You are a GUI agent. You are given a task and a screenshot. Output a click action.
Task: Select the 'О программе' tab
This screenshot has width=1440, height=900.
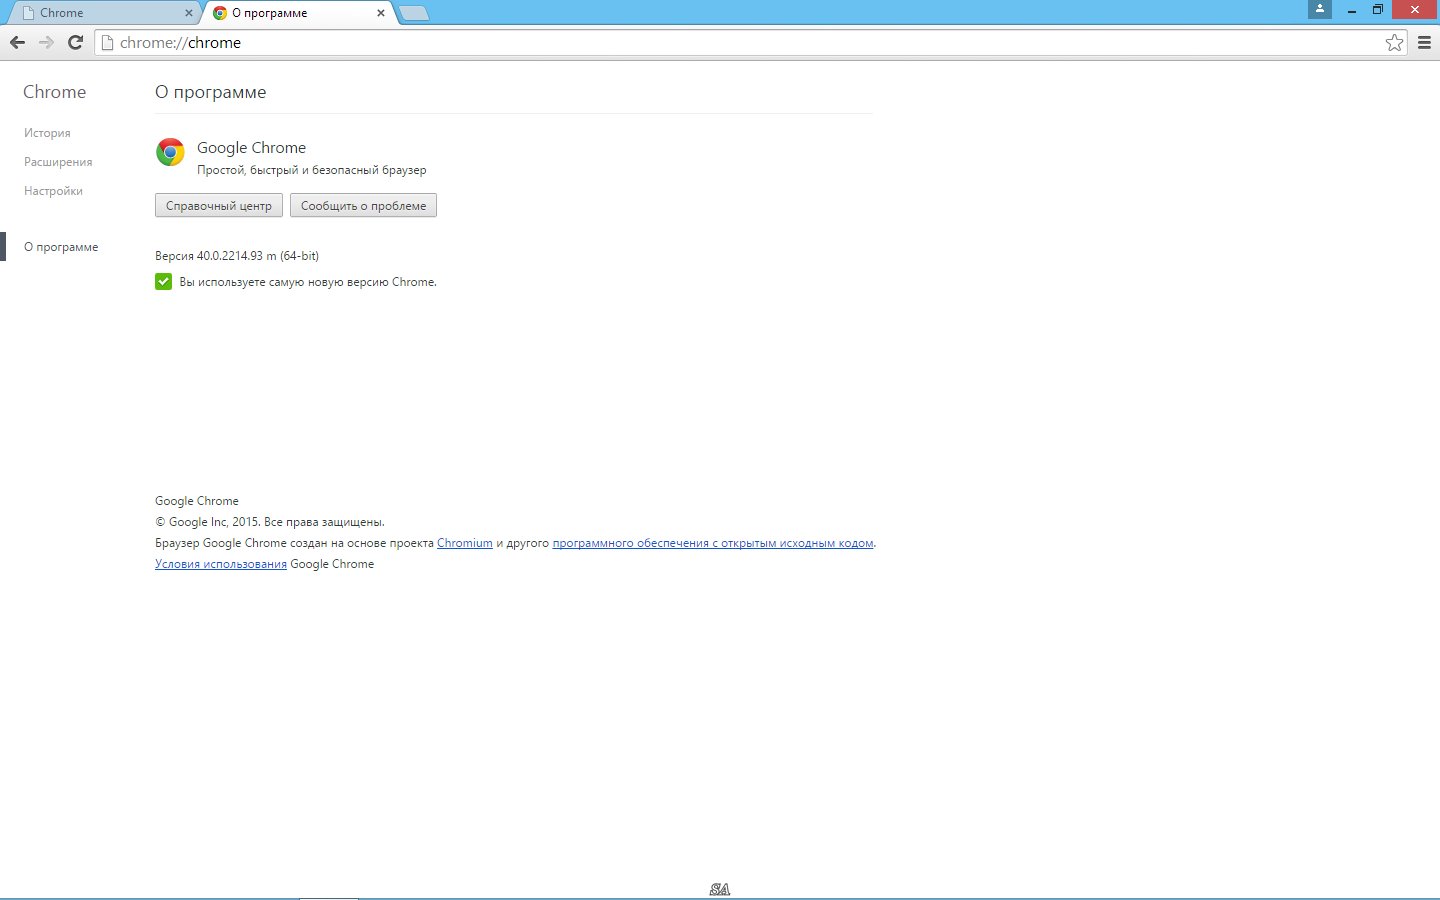click(298, 13)
